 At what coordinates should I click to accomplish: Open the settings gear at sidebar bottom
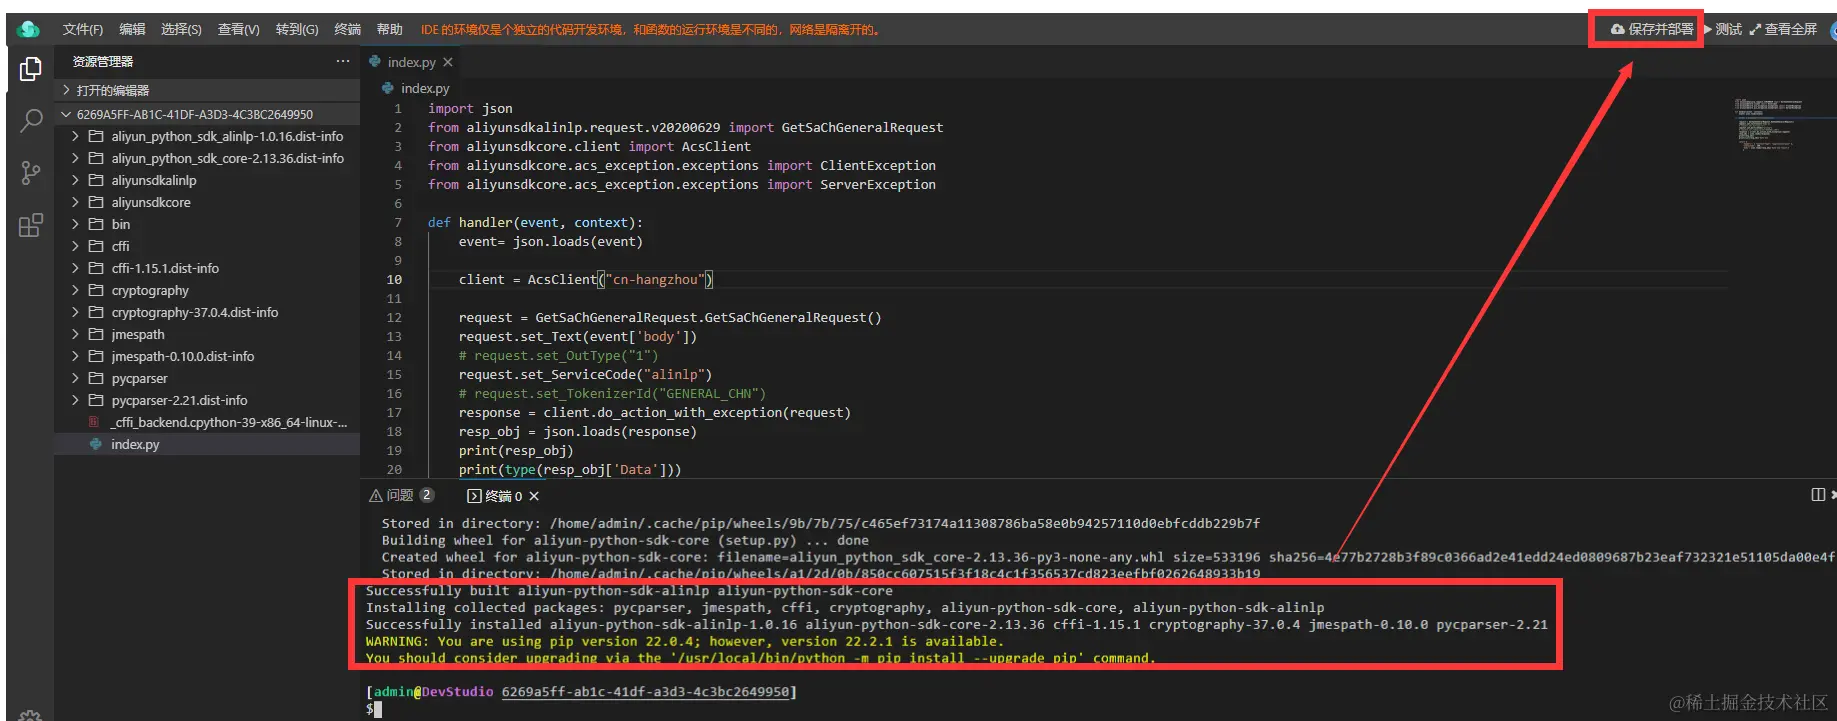click(31, 715)
